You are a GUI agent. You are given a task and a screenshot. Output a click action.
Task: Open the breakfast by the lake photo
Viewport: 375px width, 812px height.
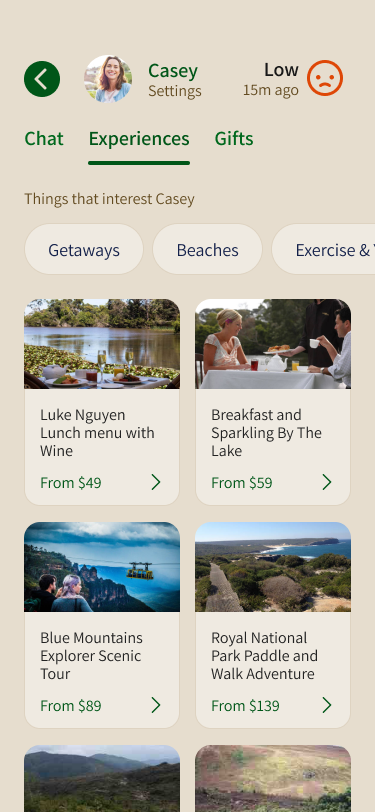pyautogui.click(x=273, y=344)
